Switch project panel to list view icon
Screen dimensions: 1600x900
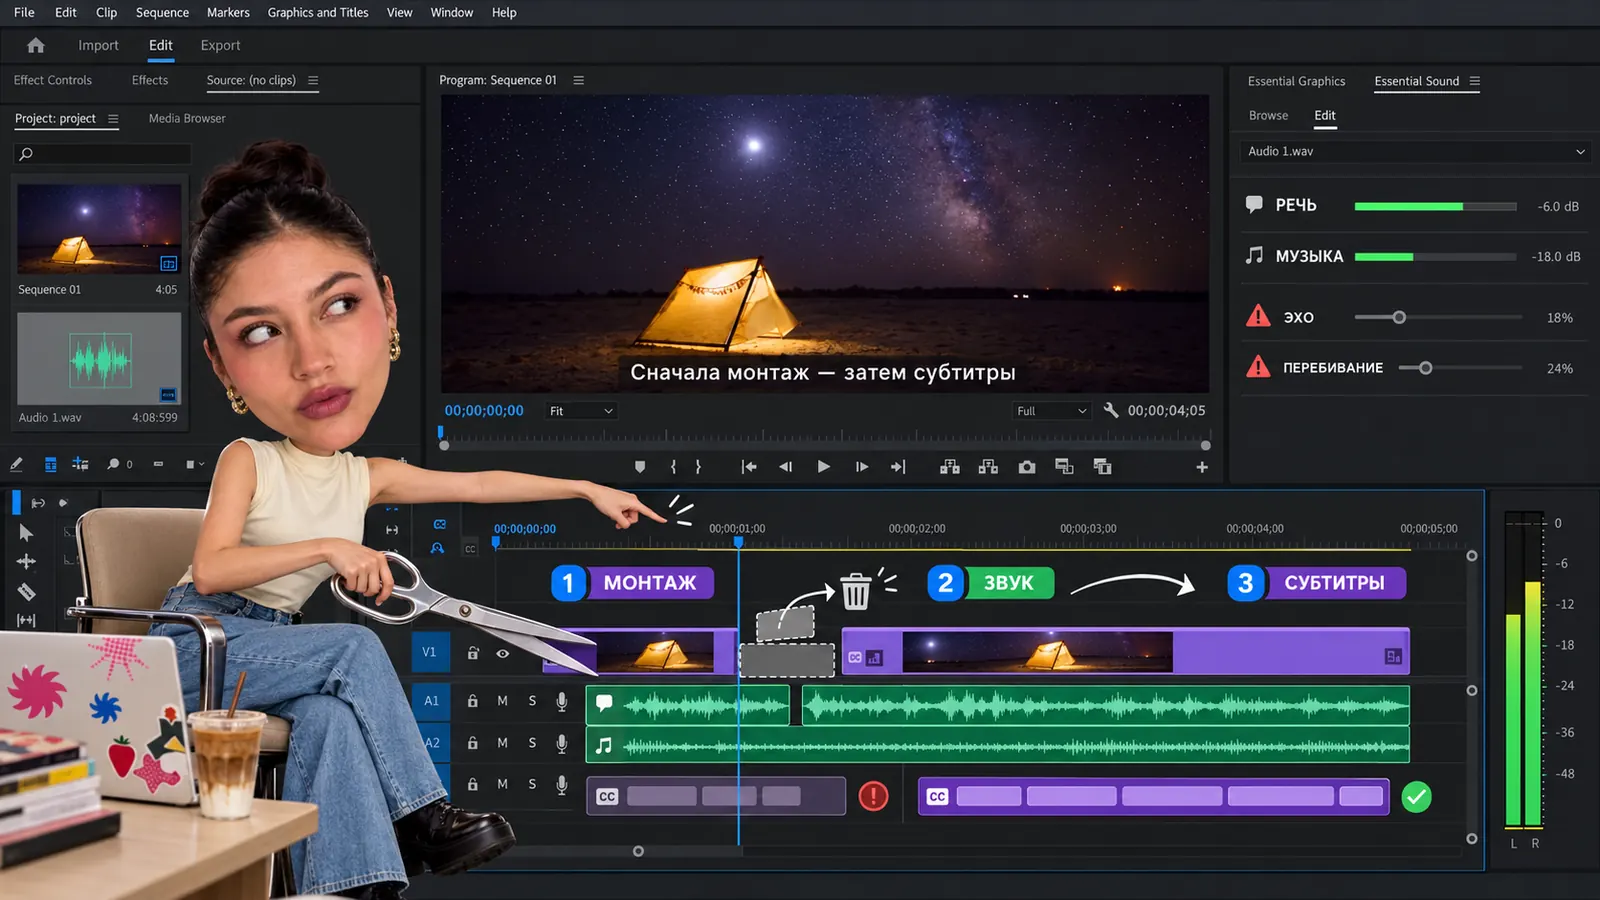50,464
